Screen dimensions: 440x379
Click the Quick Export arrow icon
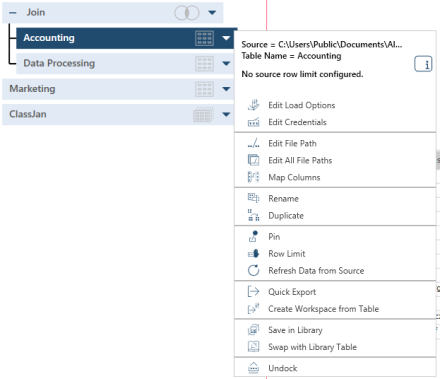point(253,292)
